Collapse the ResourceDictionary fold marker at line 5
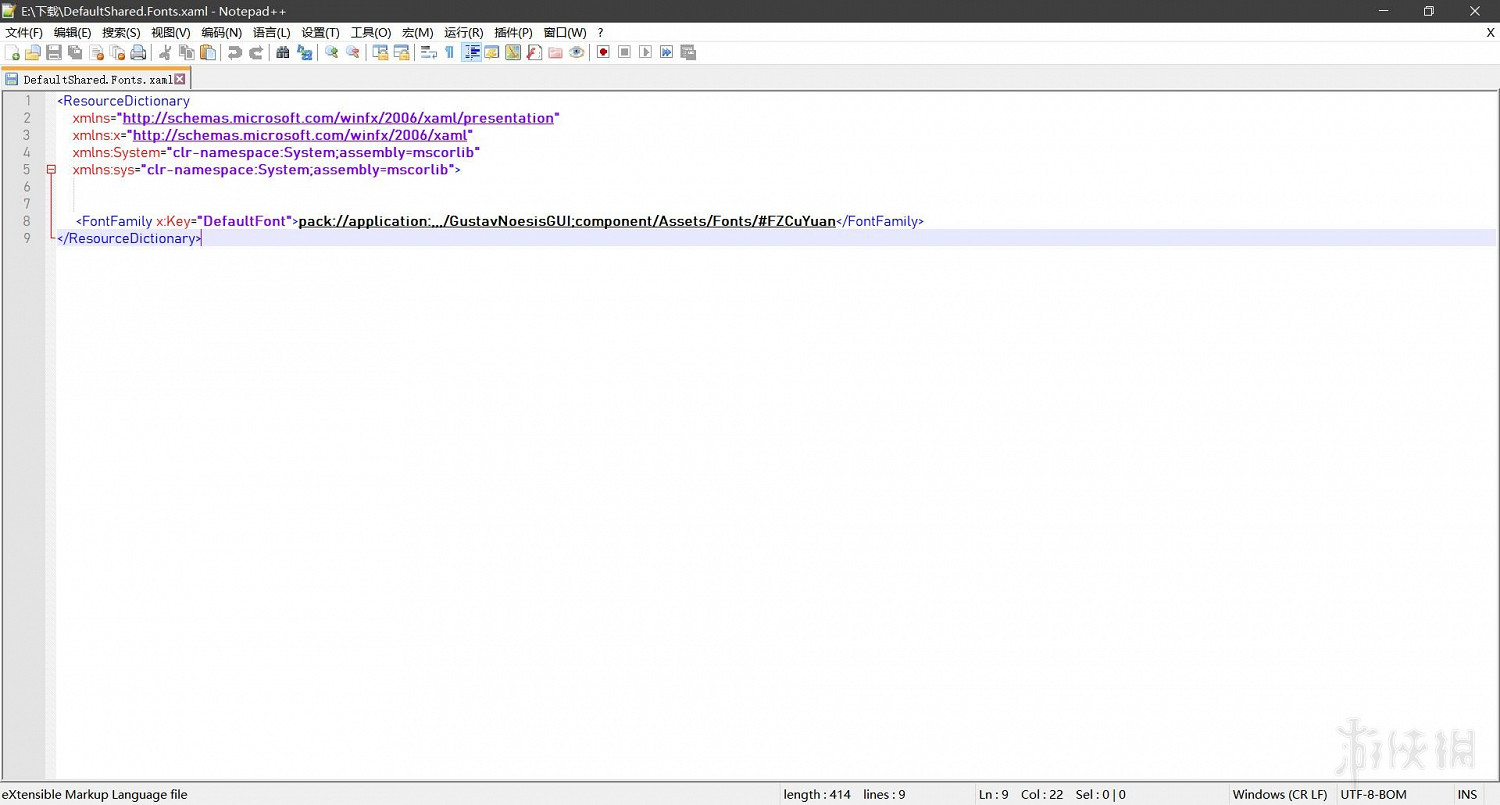 [51, 170]
